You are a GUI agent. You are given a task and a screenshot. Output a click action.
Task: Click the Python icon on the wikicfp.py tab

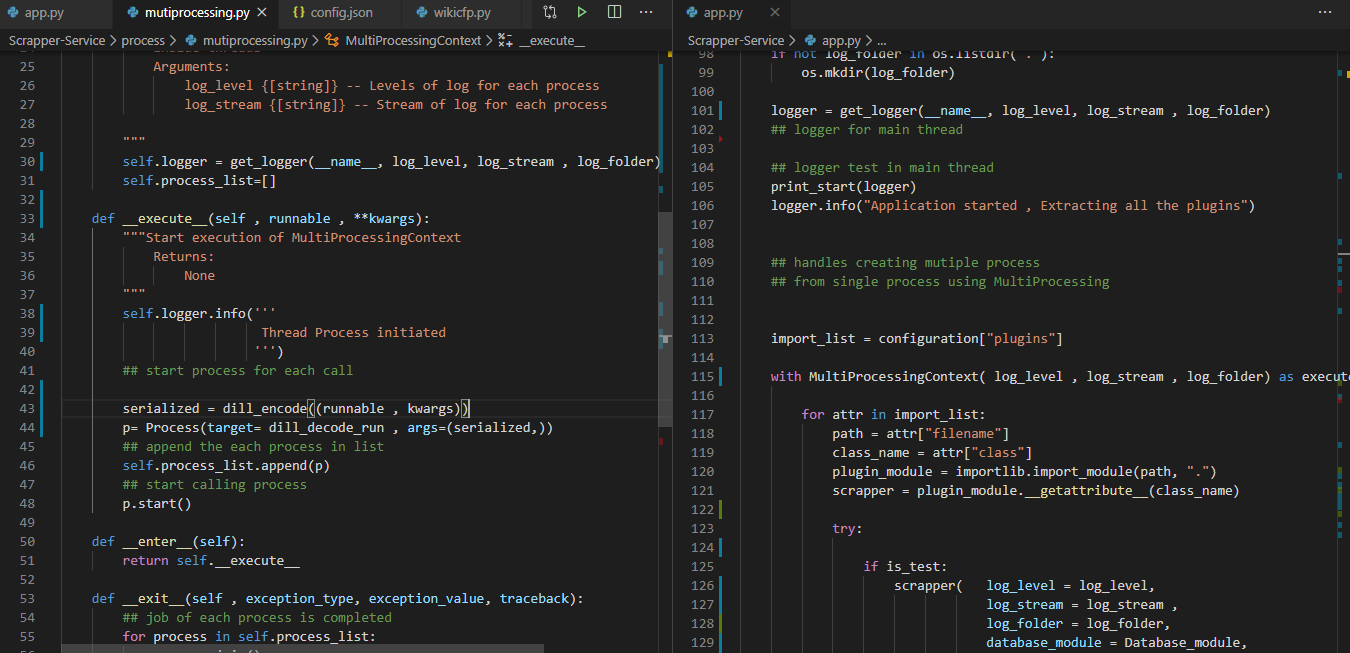point(418,14)
